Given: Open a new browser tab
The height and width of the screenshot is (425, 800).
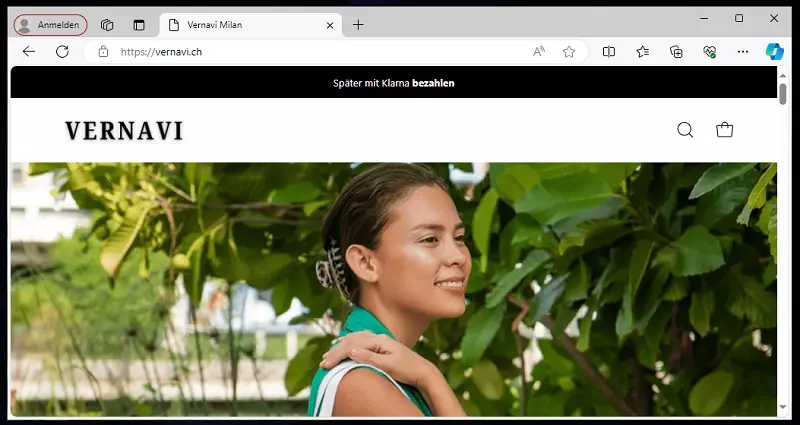Looking at the screenshot, I should [x=358, y=25].
